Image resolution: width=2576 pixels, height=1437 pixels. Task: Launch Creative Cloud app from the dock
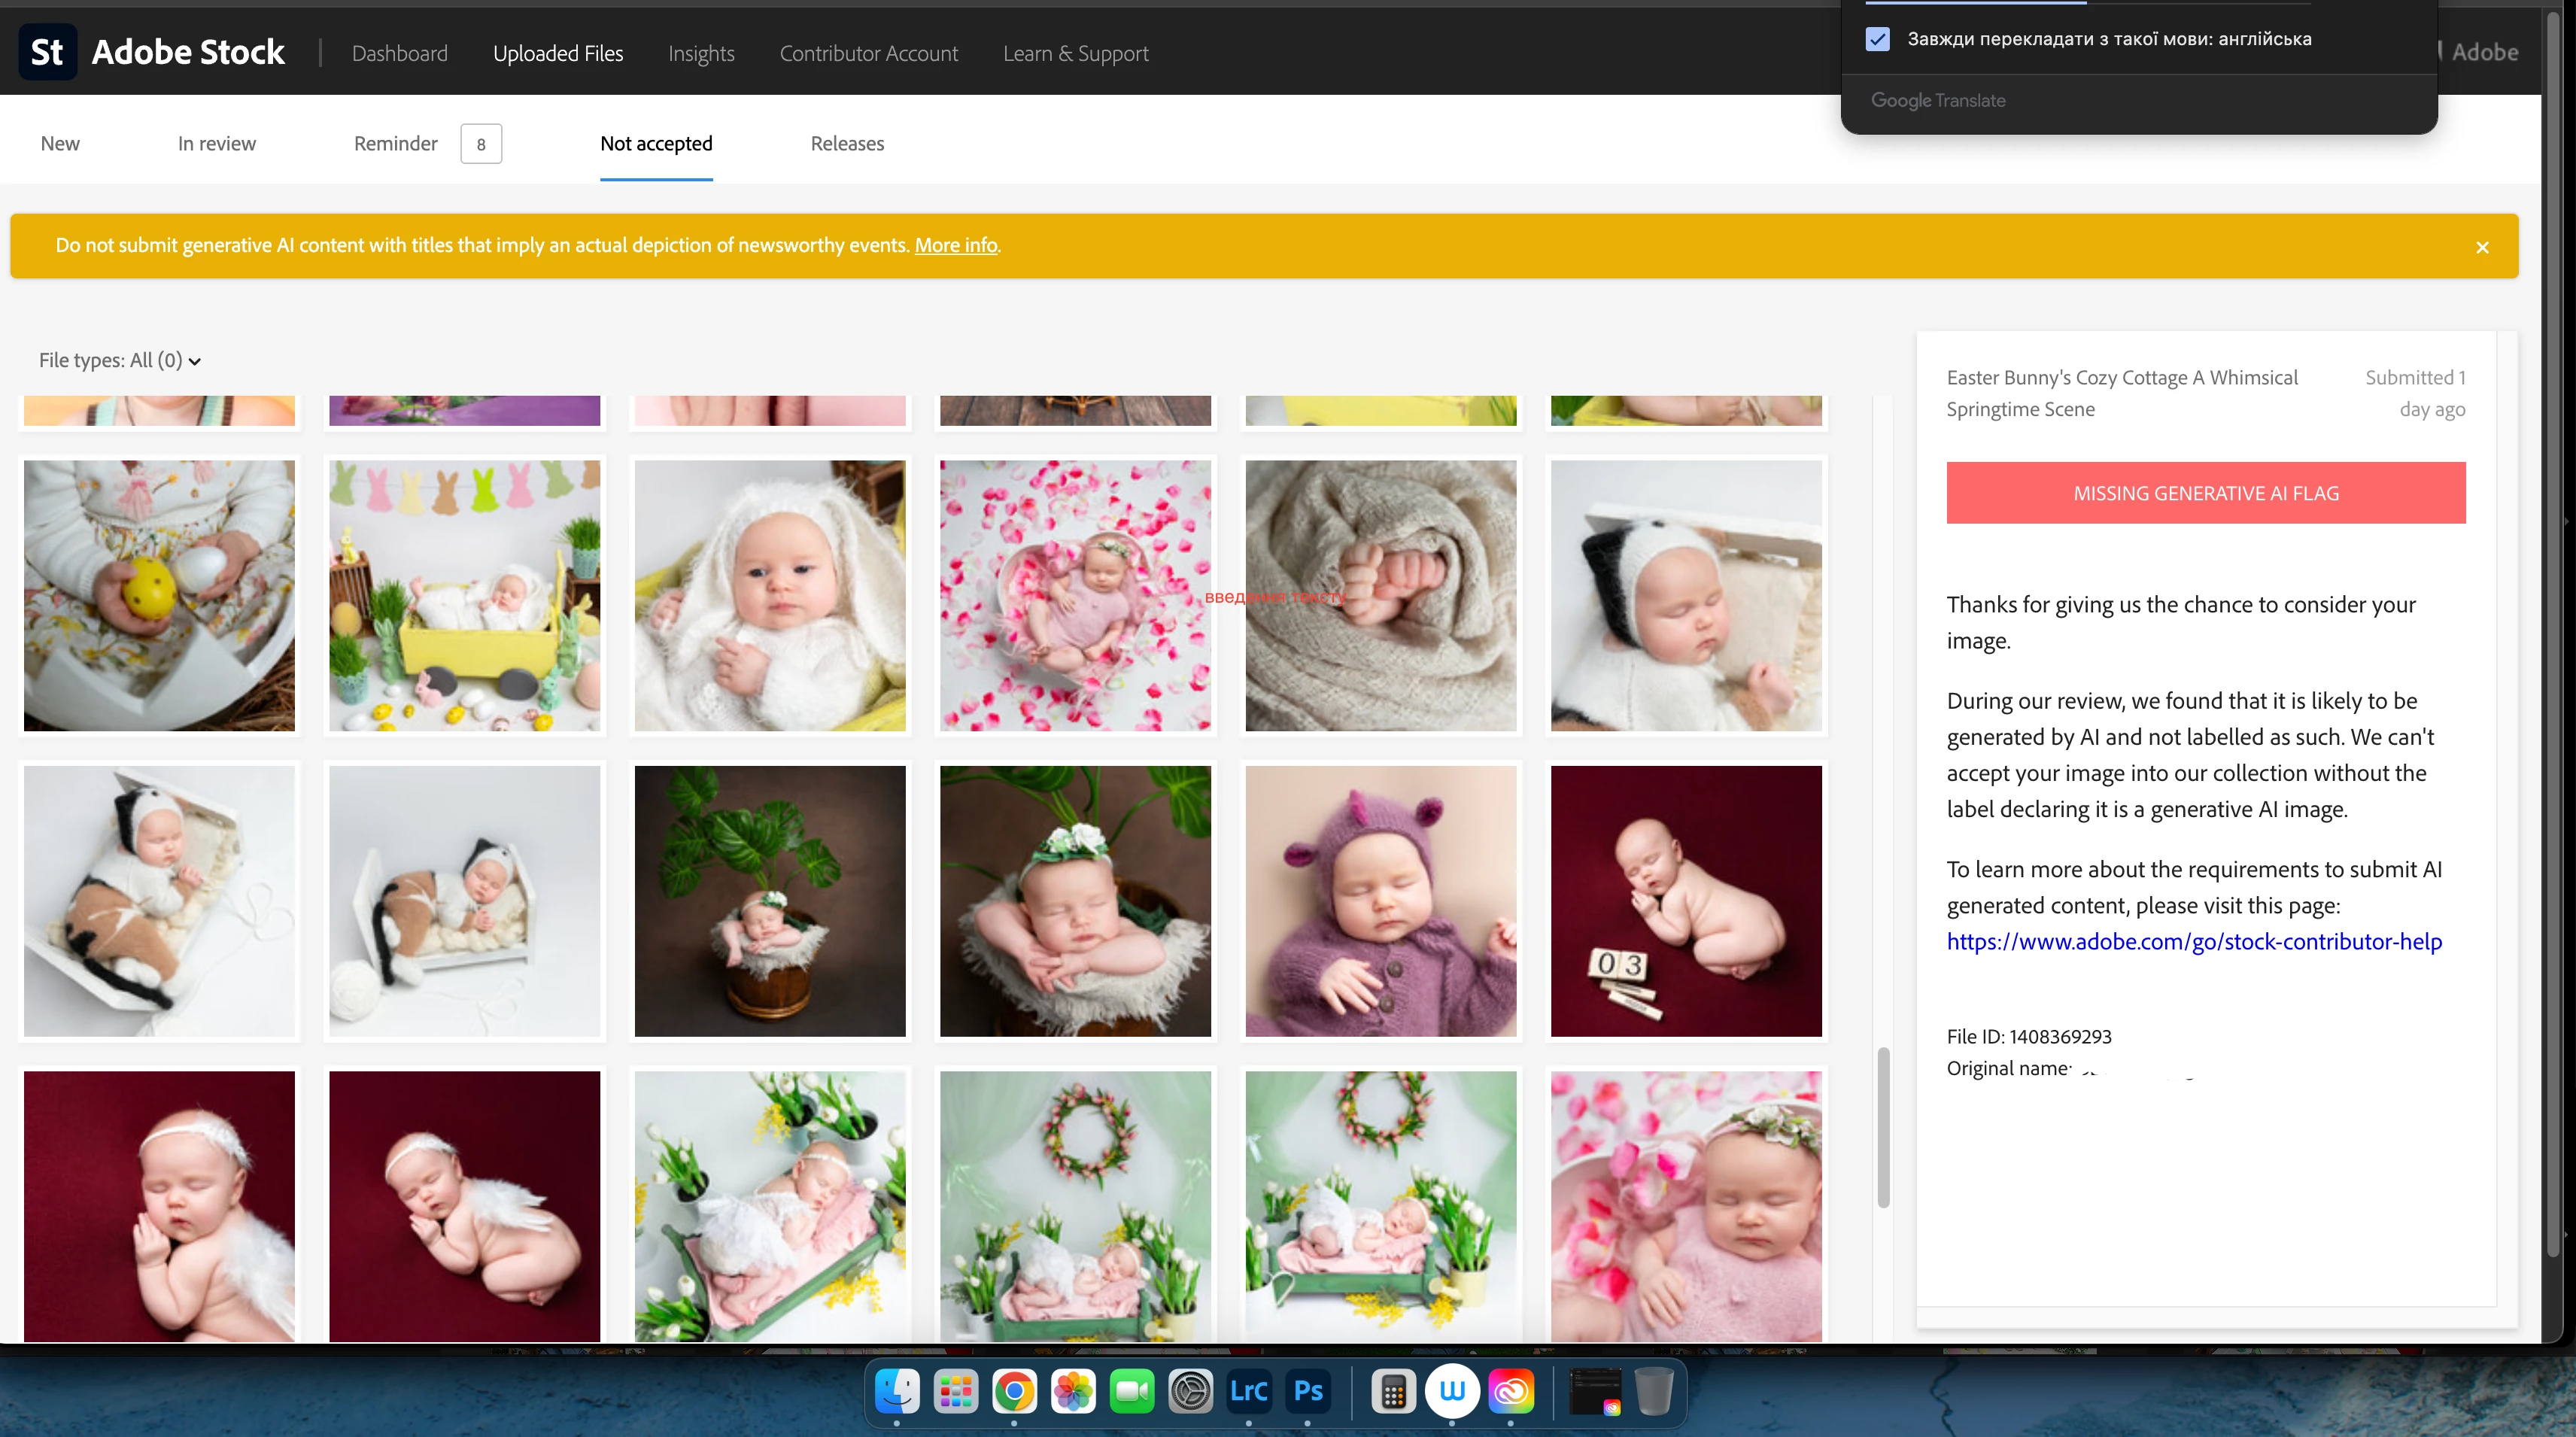tap(1510, 1391)
